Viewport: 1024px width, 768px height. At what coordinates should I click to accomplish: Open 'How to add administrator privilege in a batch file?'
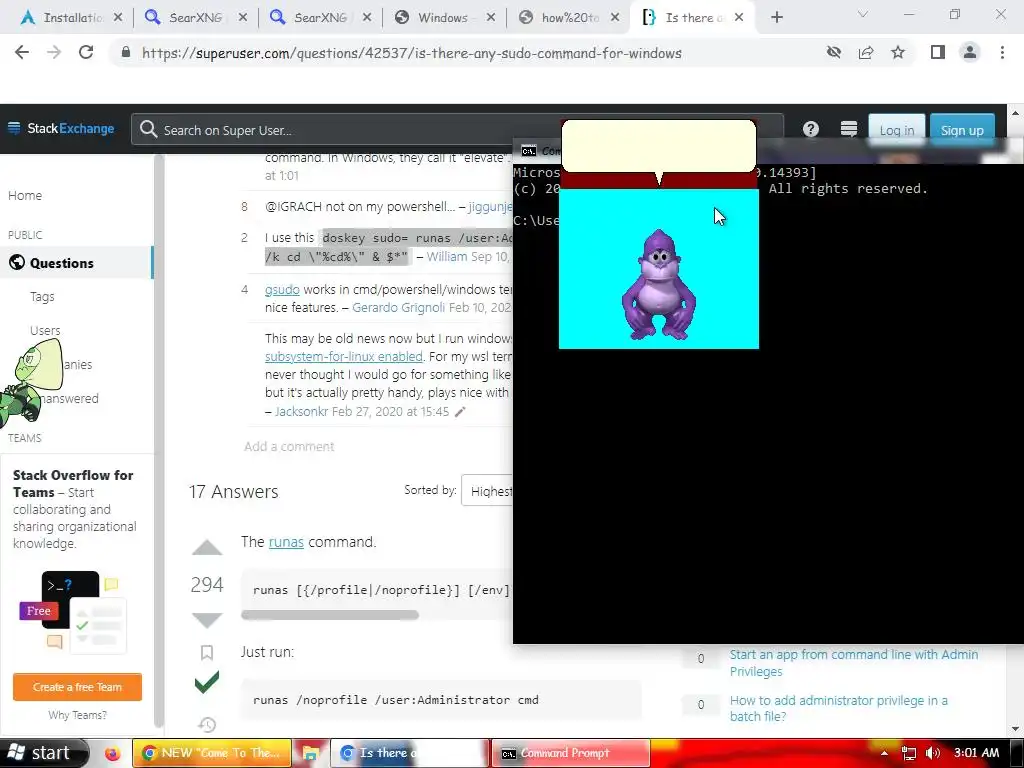[x=839, y=708]
